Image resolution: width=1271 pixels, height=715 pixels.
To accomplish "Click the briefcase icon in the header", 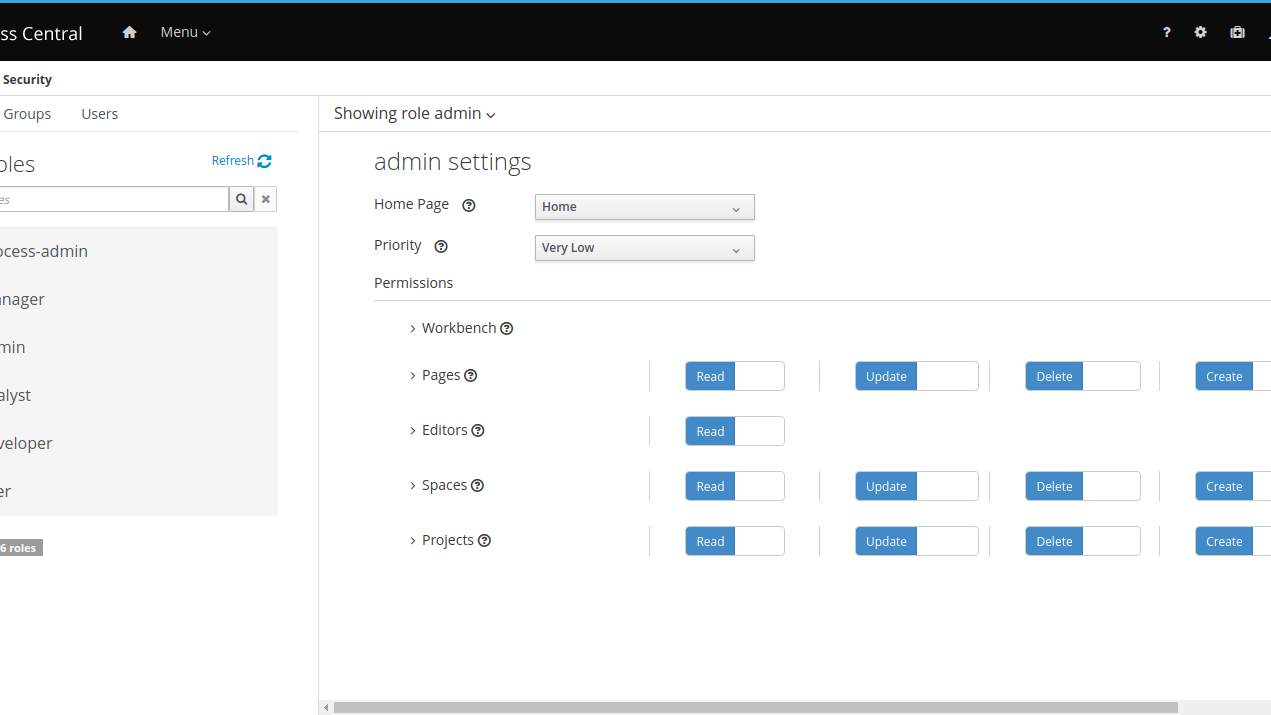I will (1237, 32).
